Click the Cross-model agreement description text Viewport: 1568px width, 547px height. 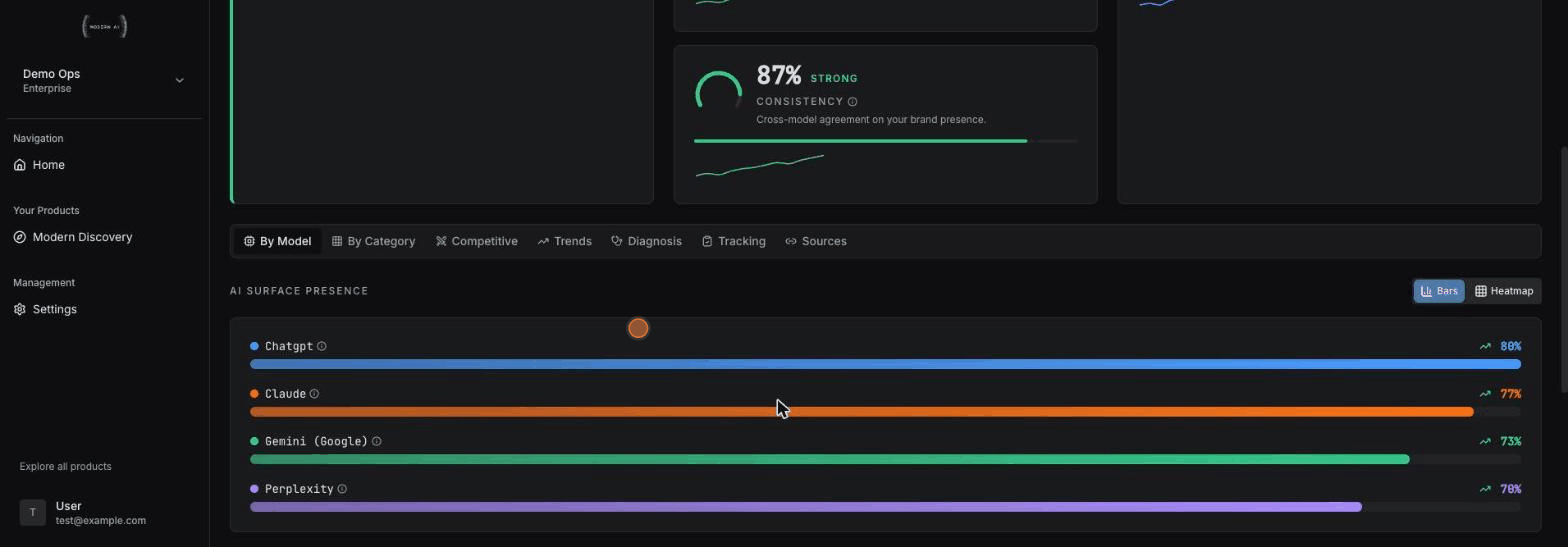(871, 120)
